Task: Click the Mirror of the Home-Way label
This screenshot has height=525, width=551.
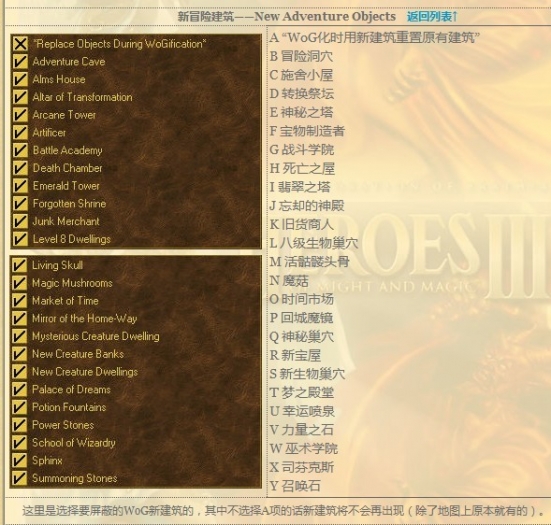Action: tap(84, 318)
